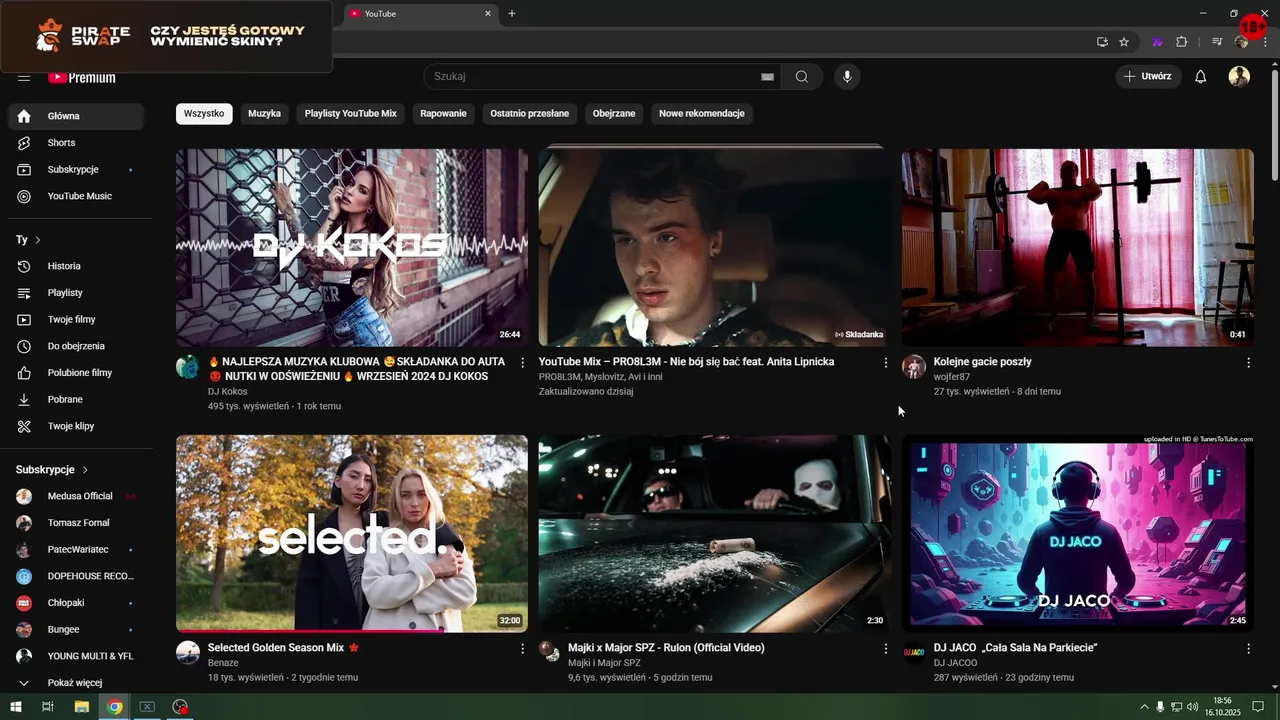Open taskbar volume control
This screenshot has height=720, width=1280.
1194,707
